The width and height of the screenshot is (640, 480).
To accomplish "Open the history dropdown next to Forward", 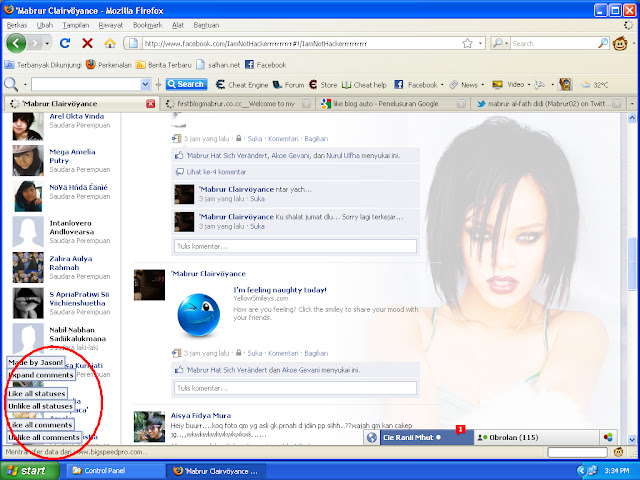I will point(47,43).
